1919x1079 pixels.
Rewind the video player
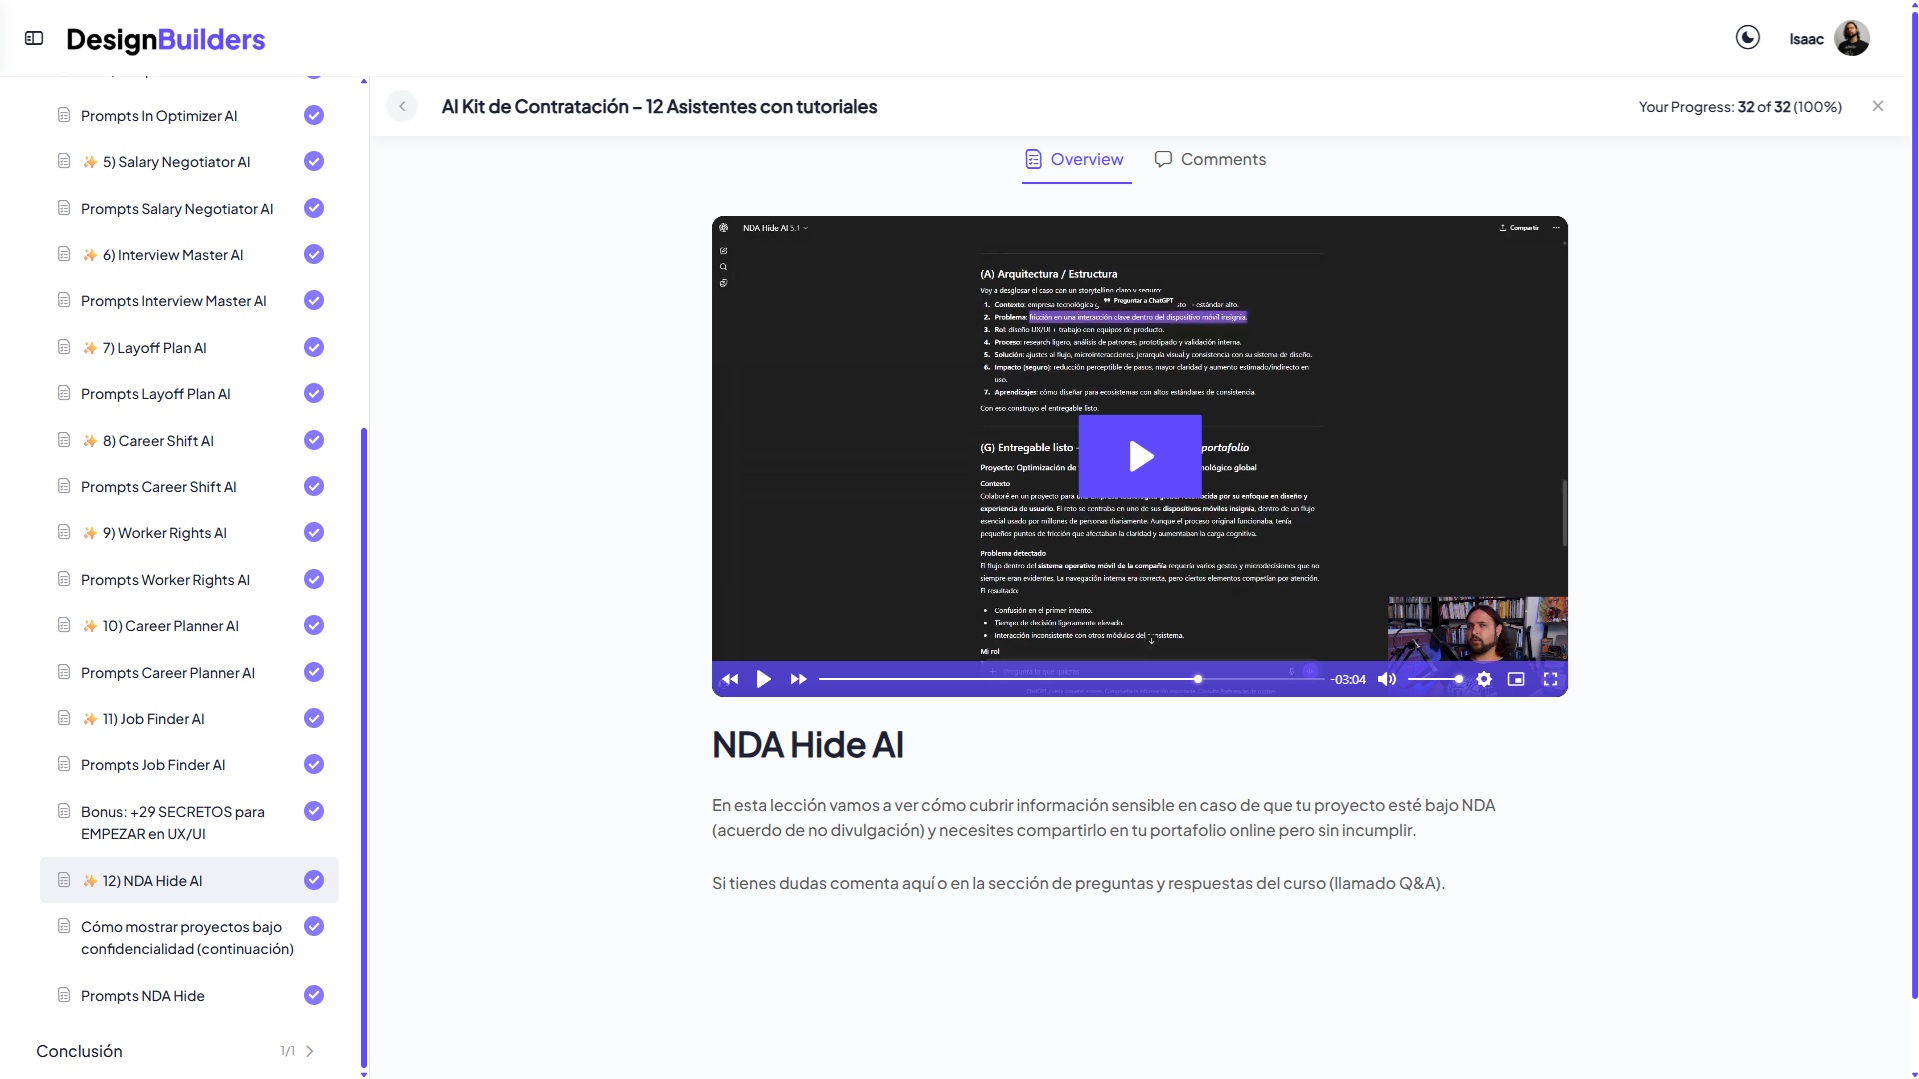730,679
